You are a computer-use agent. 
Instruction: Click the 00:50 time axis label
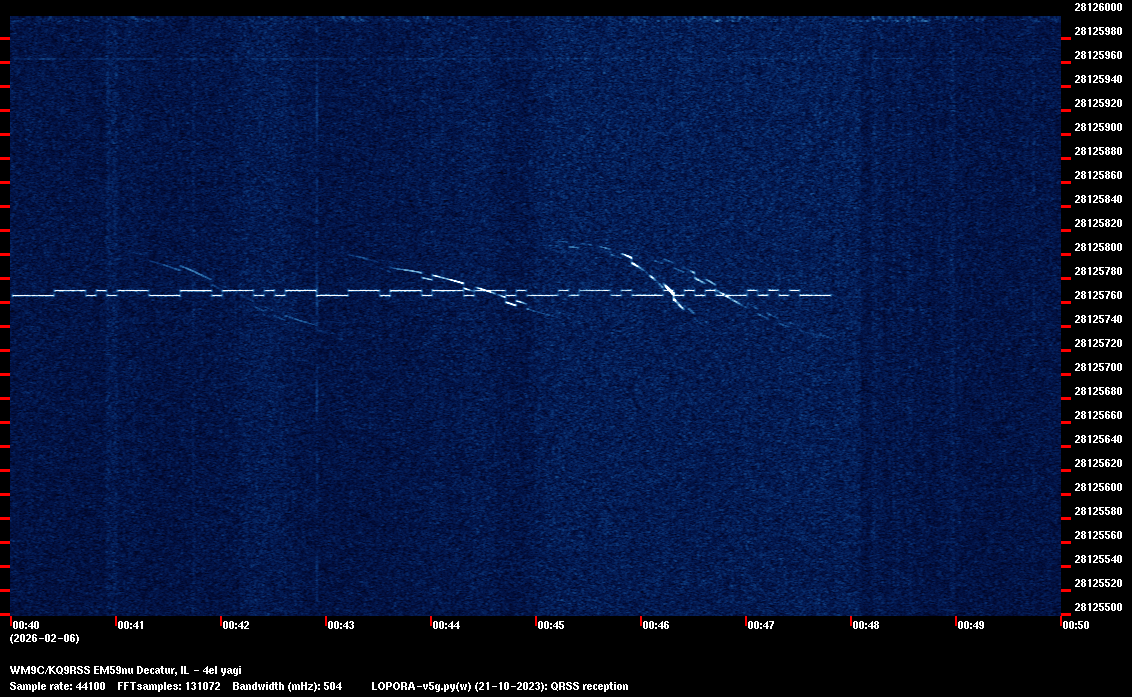1076,625
